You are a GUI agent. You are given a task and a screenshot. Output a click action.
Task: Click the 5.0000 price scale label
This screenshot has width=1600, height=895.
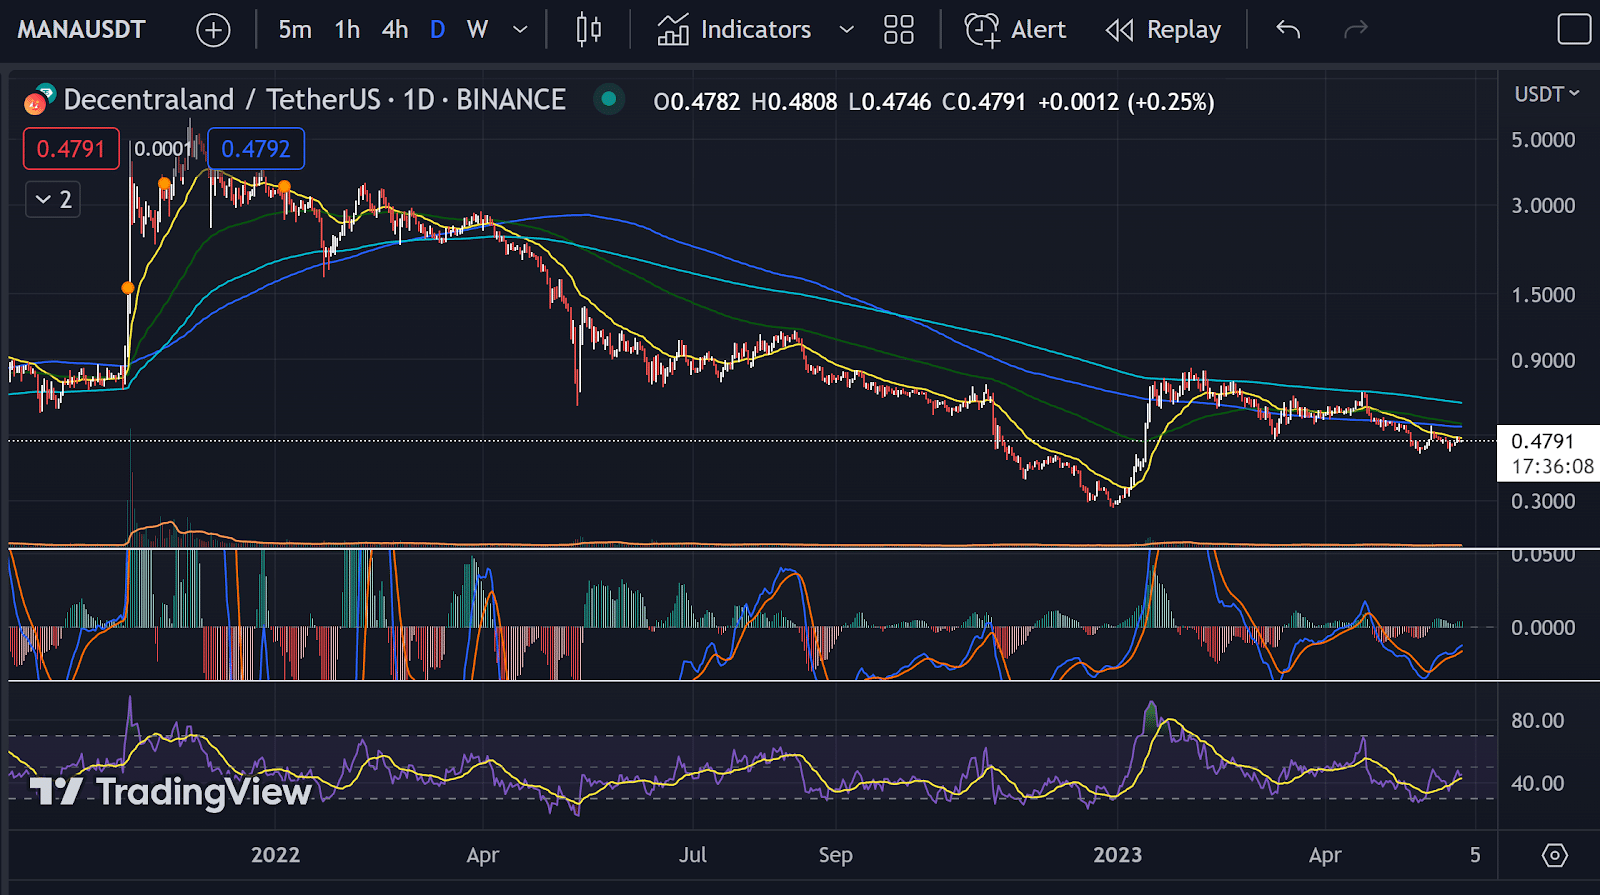(1543, 140)
